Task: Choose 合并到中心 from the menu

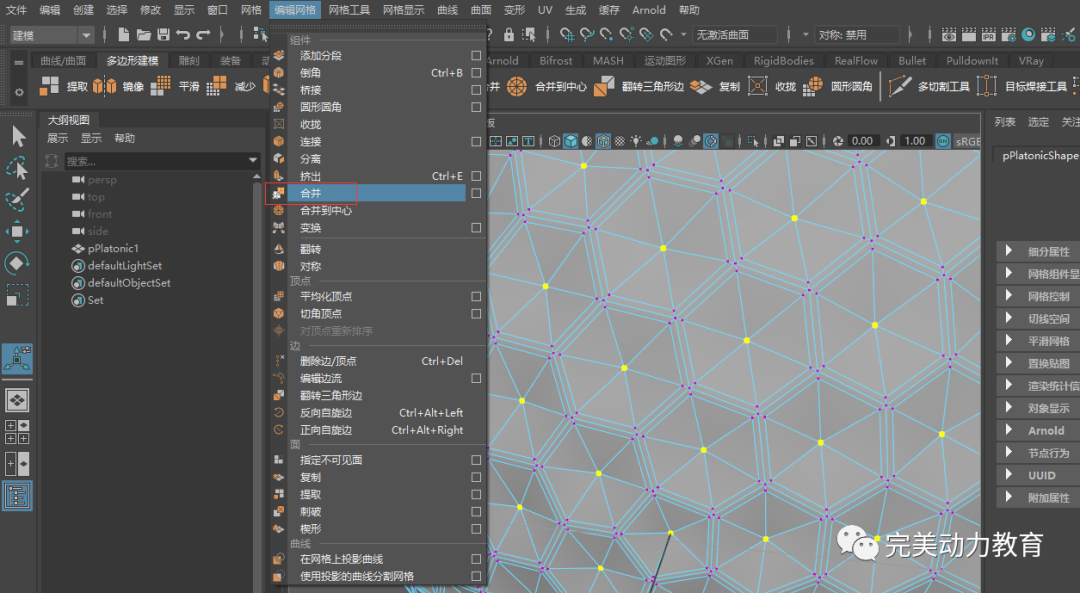Action: pyautogui.click(x=326, y=211)
